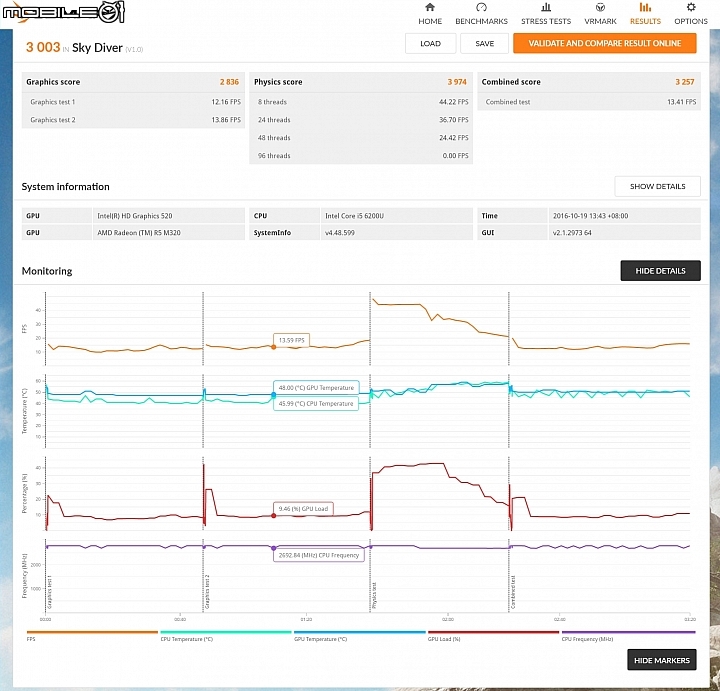This screenshot has height=691, width=720.
Task: Click the Combined test result row
Action: pyautogui.click(x=589, y=102)
